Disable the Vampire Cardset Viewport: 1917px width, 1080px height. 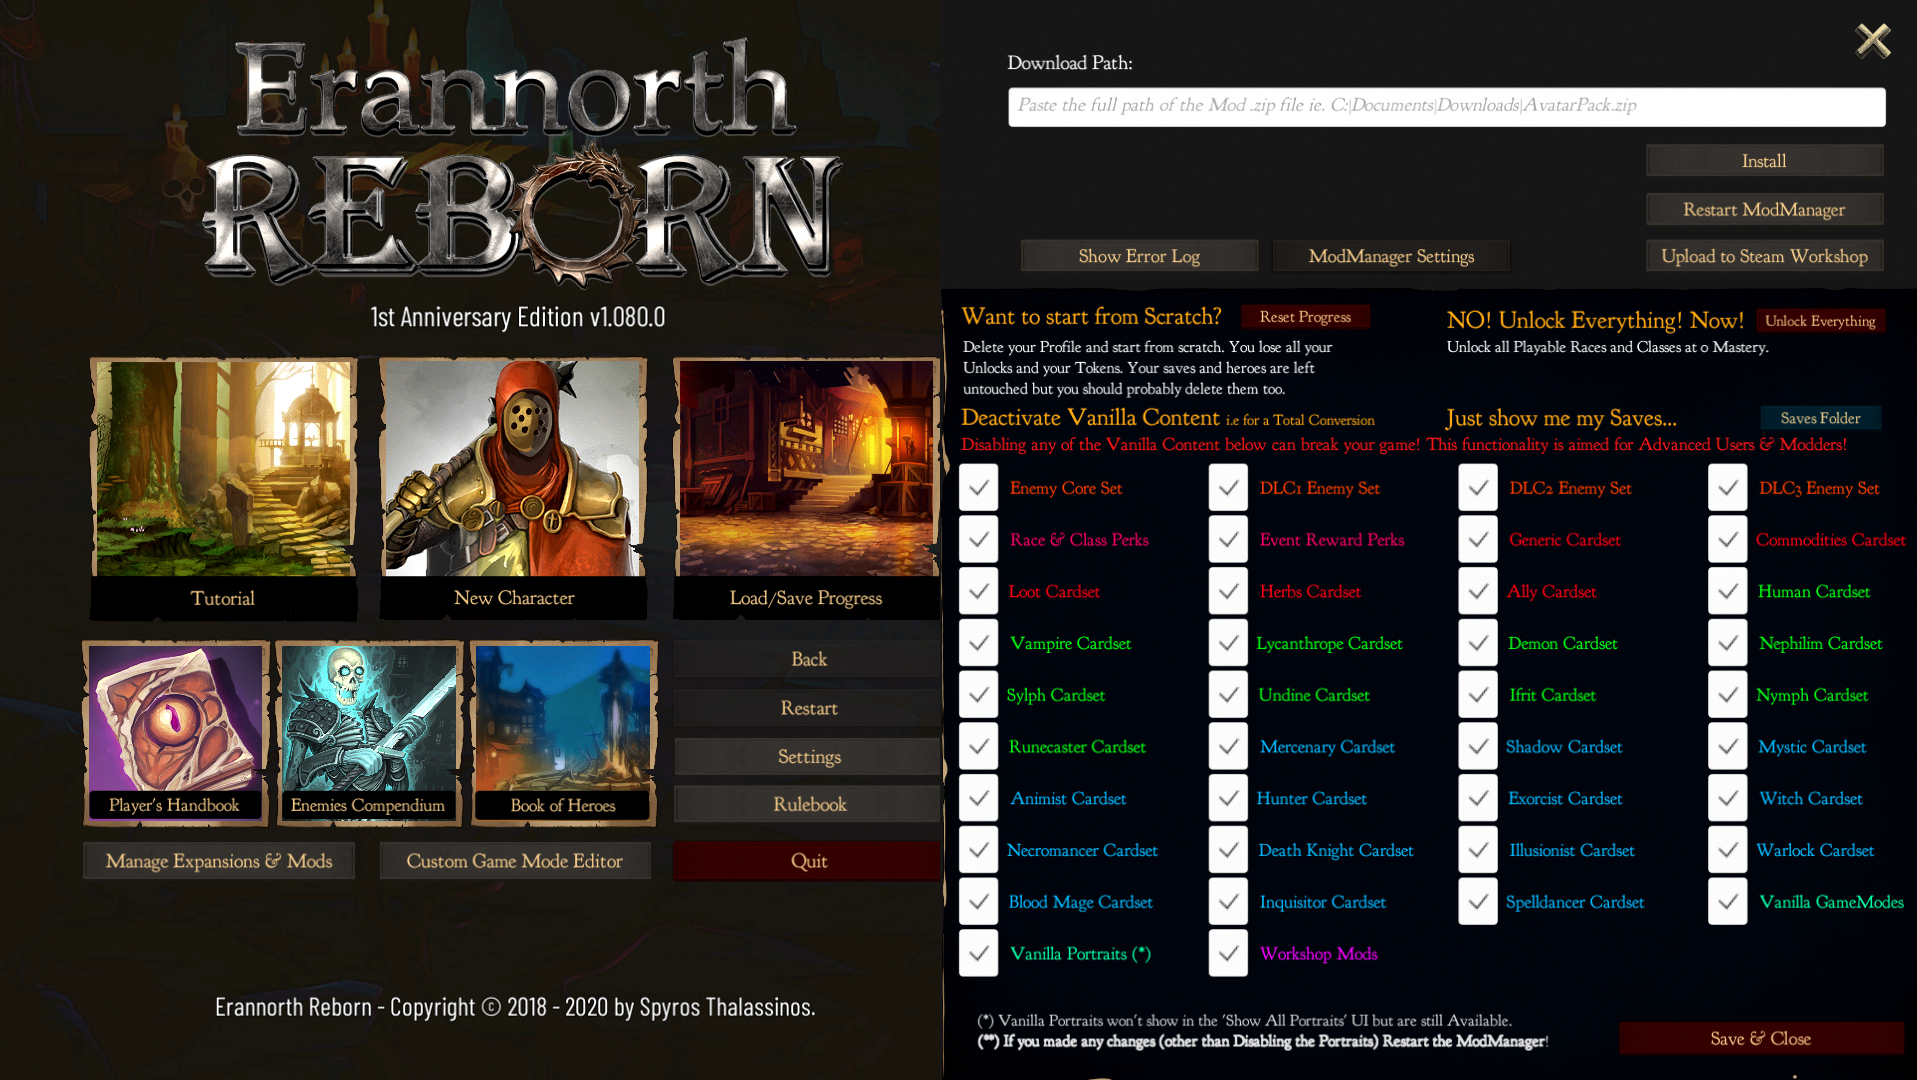pos(978,644)
